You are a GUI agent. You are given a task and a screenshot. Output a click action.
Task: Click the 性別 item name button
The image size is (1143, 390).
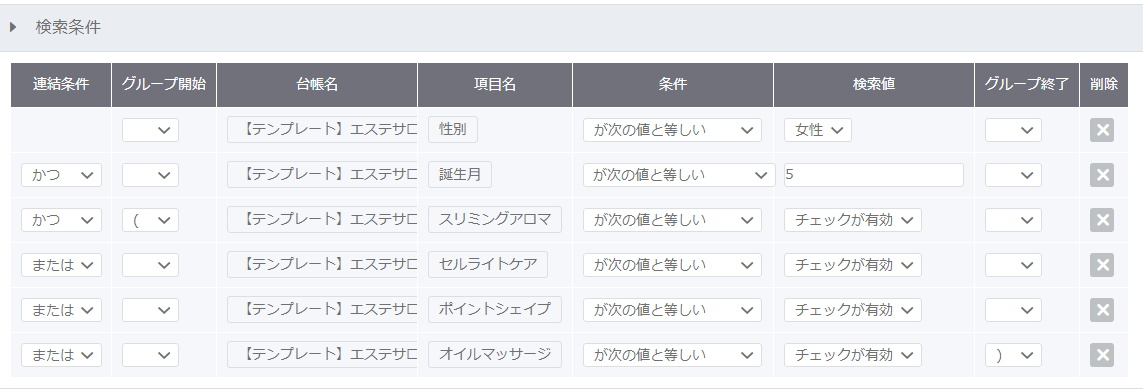tap(453, 130)
